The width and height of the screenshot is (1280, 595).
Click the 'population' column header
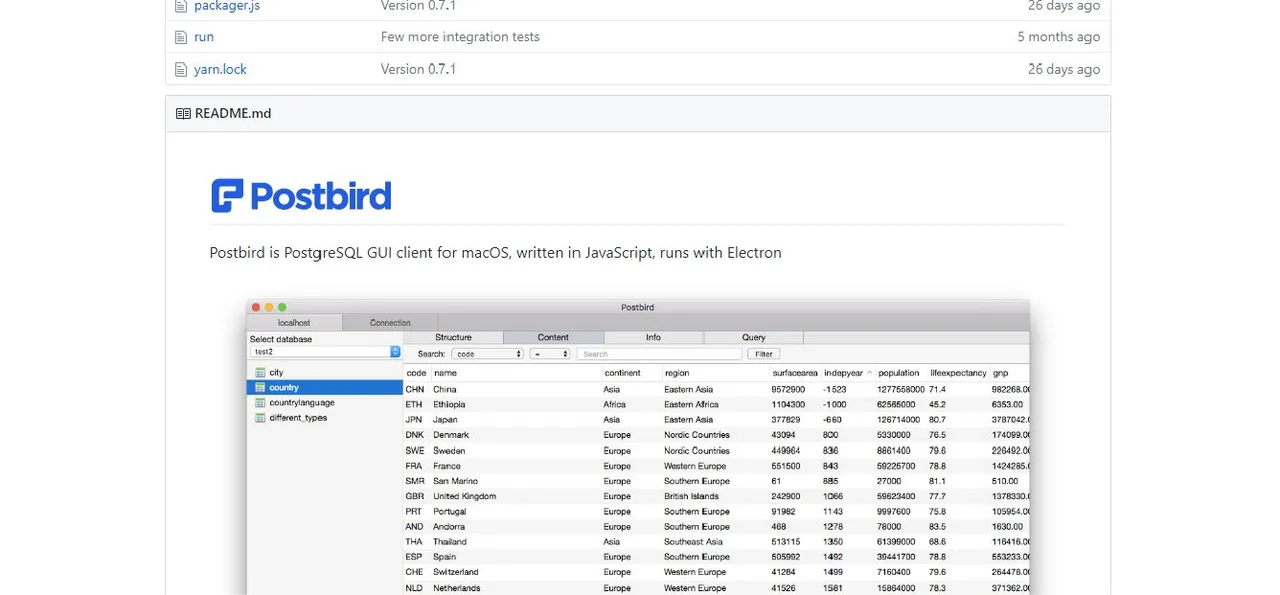(x=898, y=373)
